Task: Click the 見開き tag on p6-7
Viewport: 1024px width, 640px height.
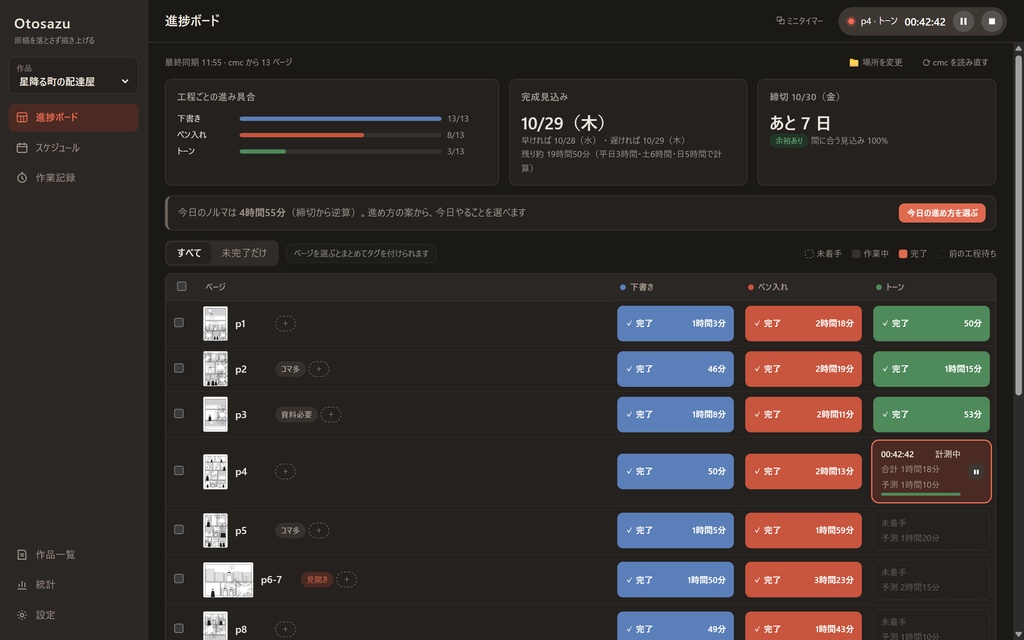Action: tap(317, 579)
